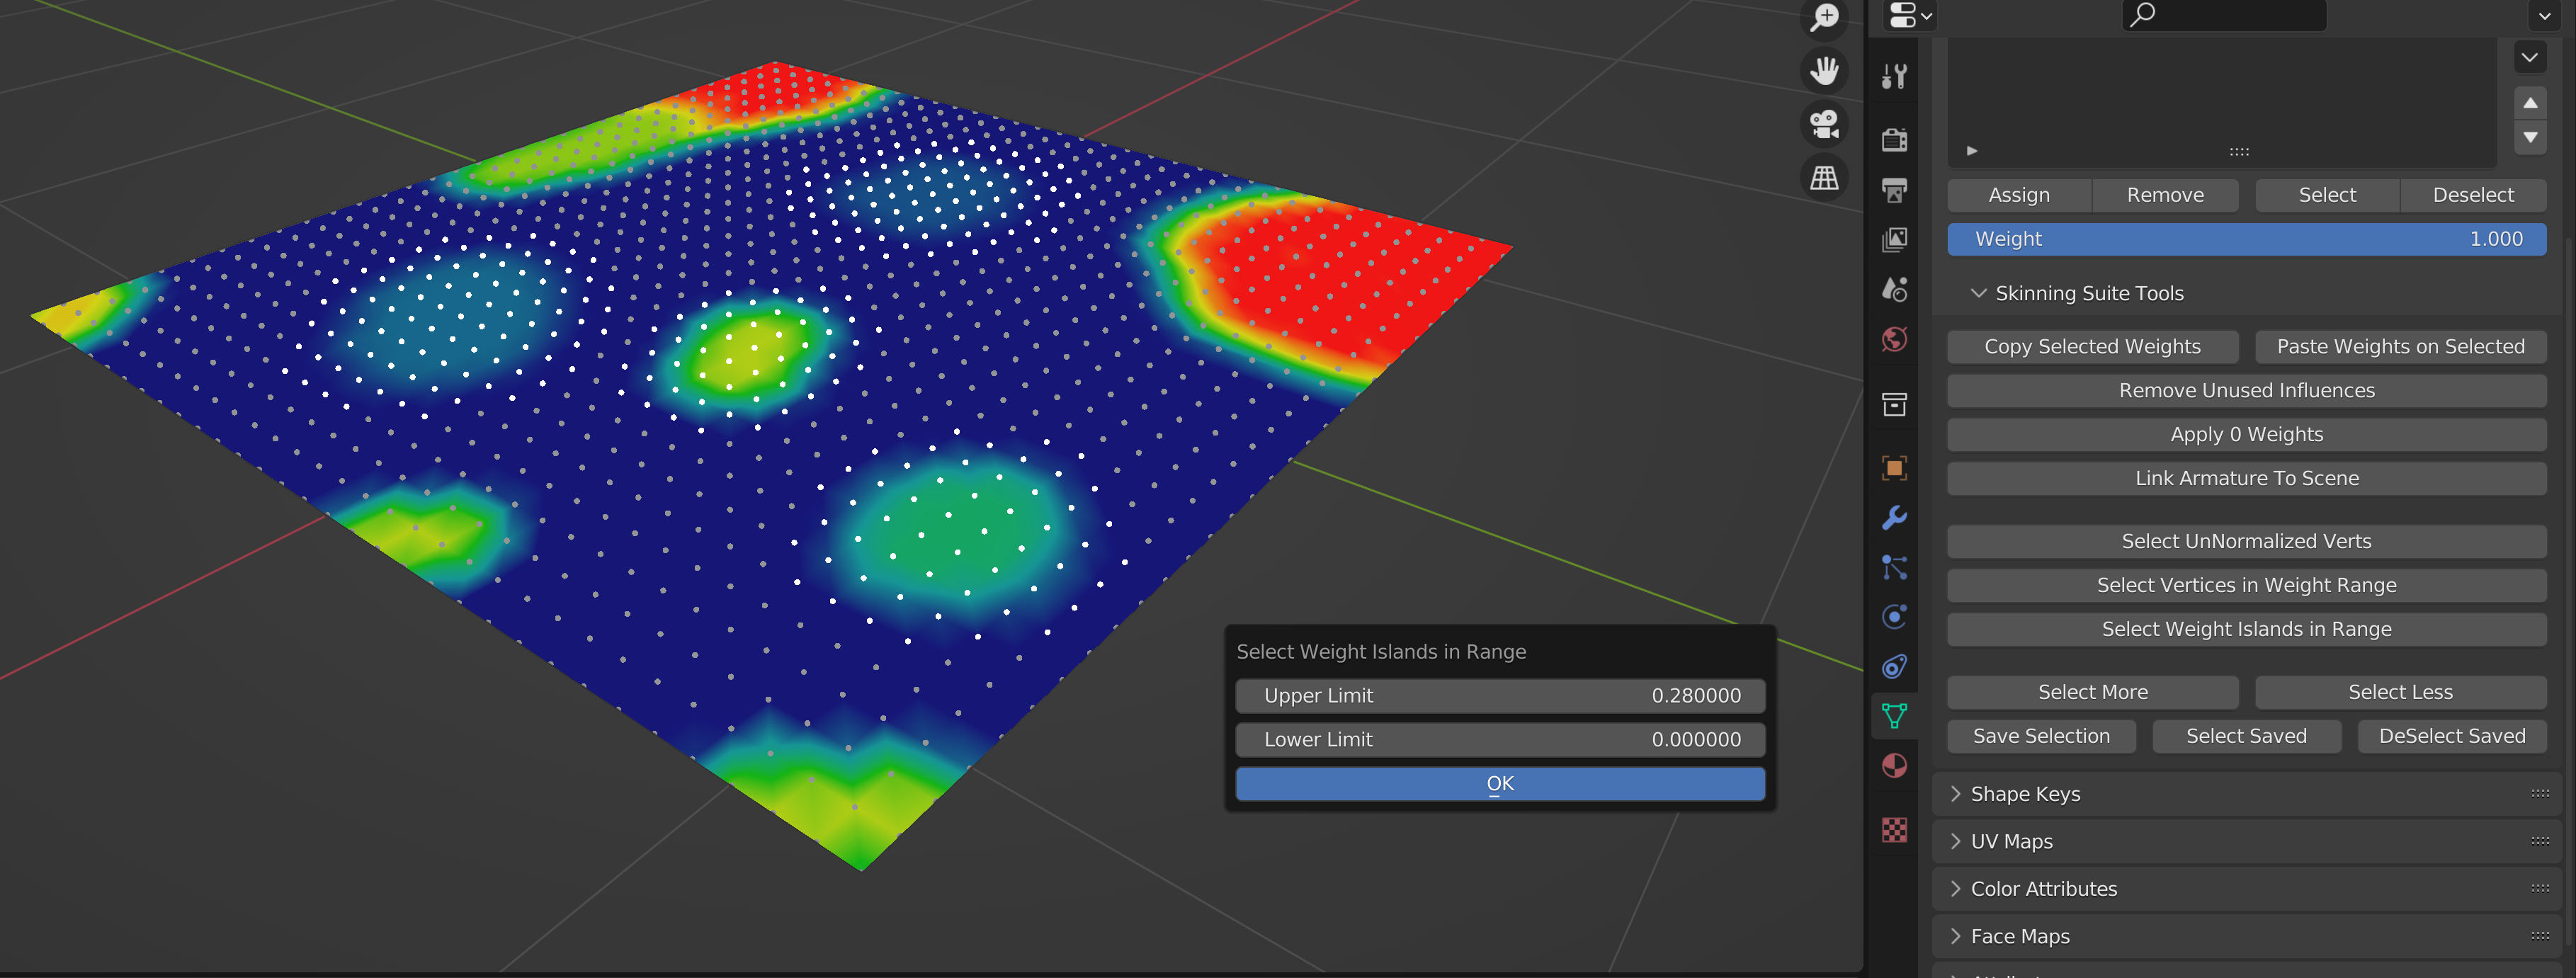This screenshot has height=978, width=2576.
Task: Click Select More
Action: pos(2092,693)
